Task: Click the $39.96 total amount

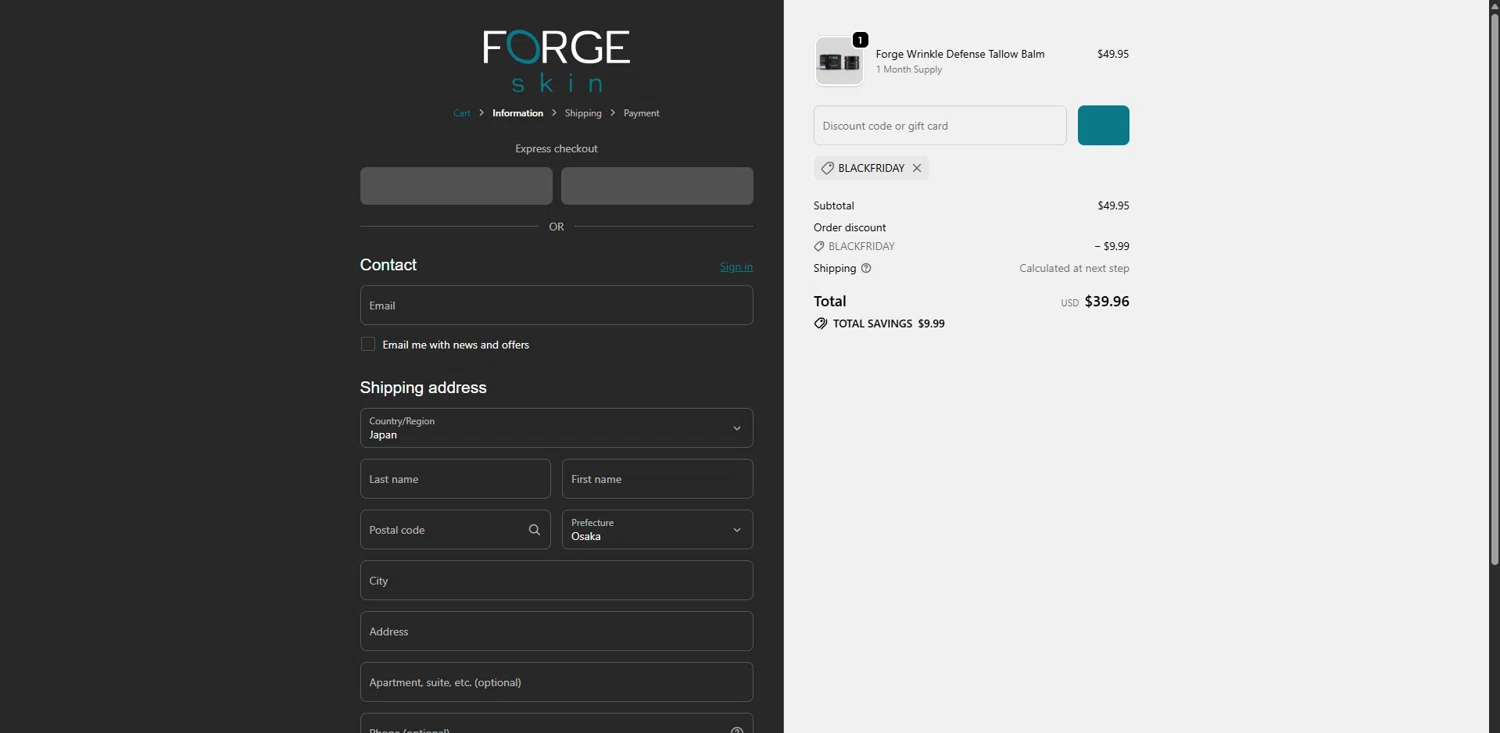Action: tap(1107, 301)
